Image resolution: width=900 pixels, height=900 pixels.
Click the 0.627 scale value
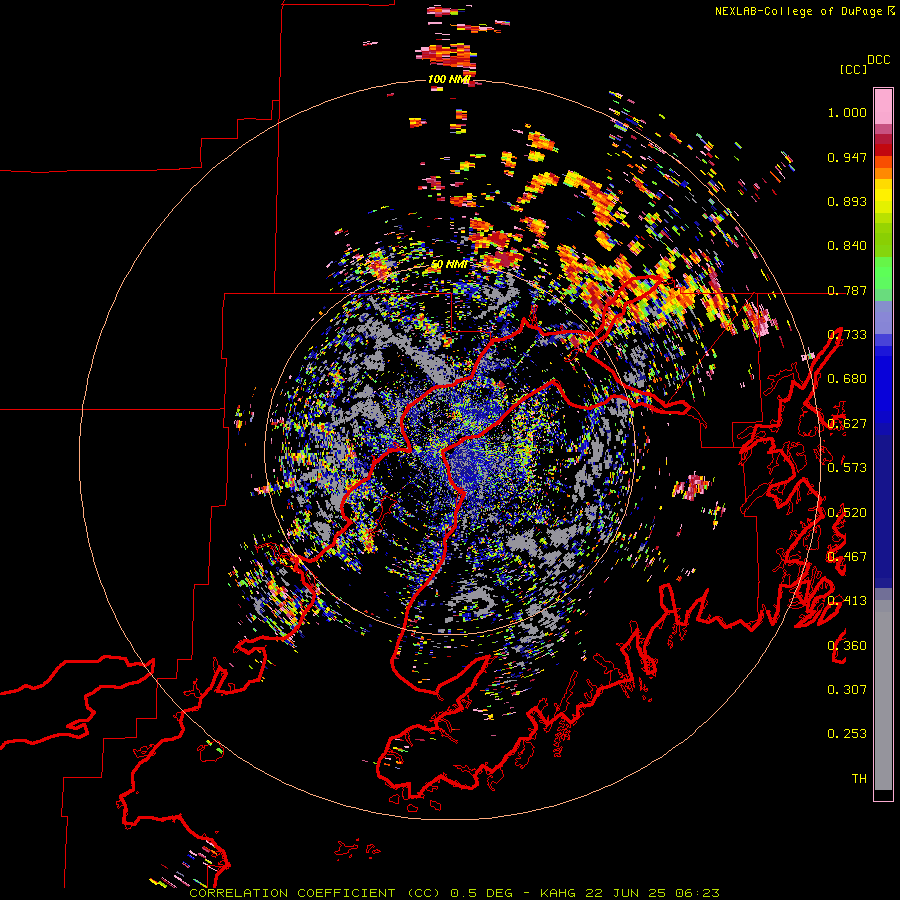tap(847, 424)
